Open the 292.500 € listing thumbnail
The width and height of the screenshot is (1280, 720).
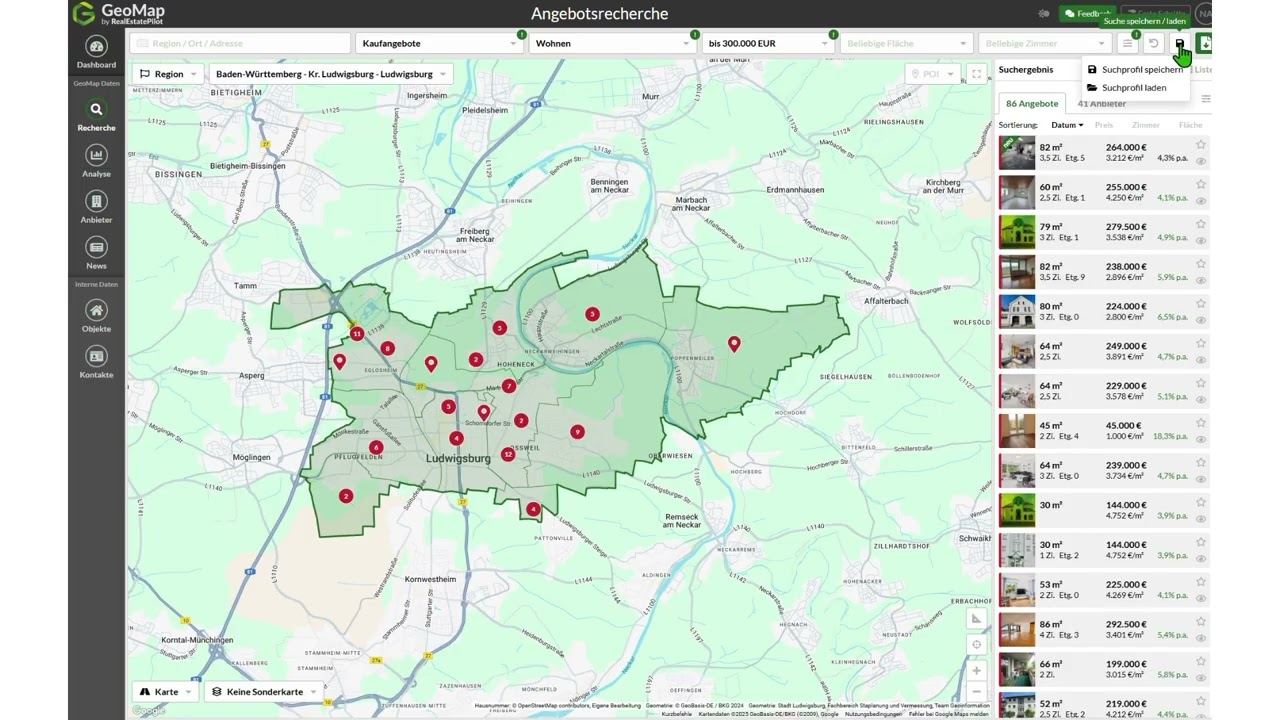[1017, 630]
